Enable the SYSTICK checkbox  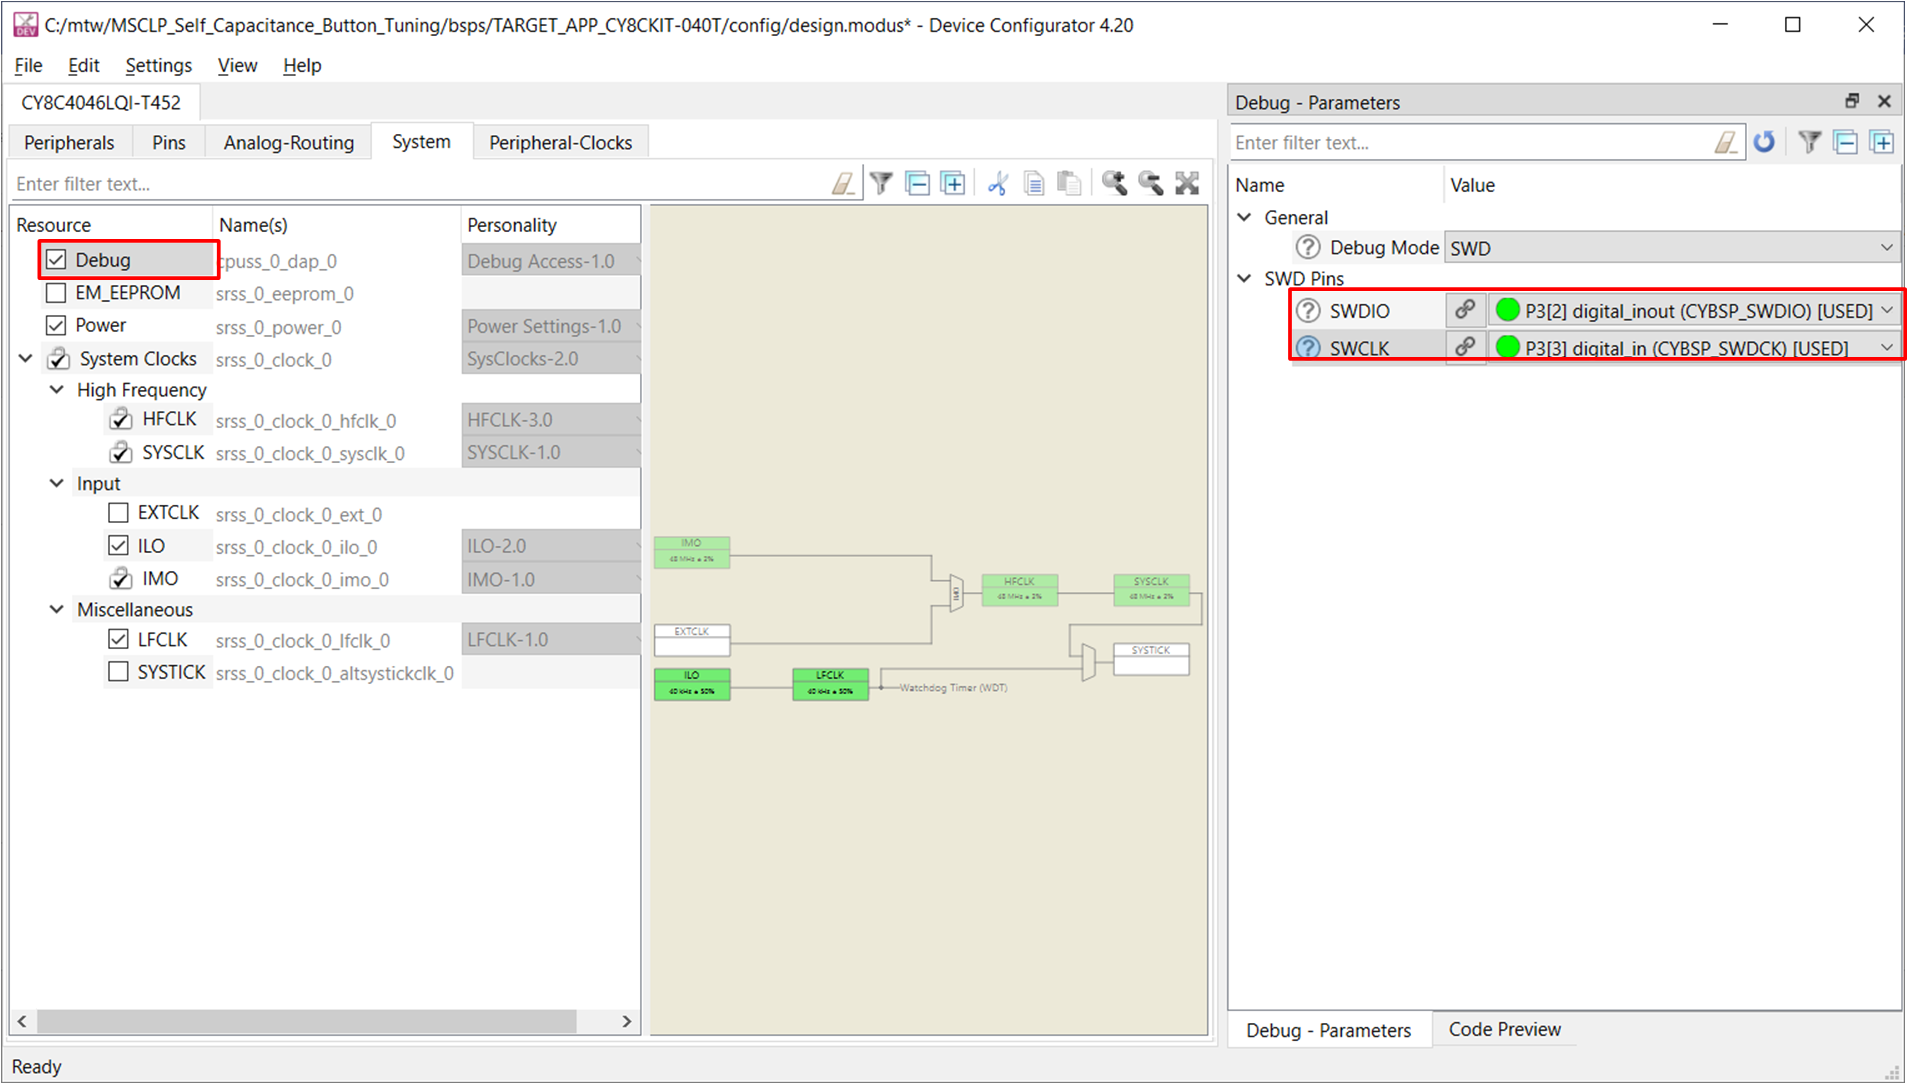click(x=118, y=672)
